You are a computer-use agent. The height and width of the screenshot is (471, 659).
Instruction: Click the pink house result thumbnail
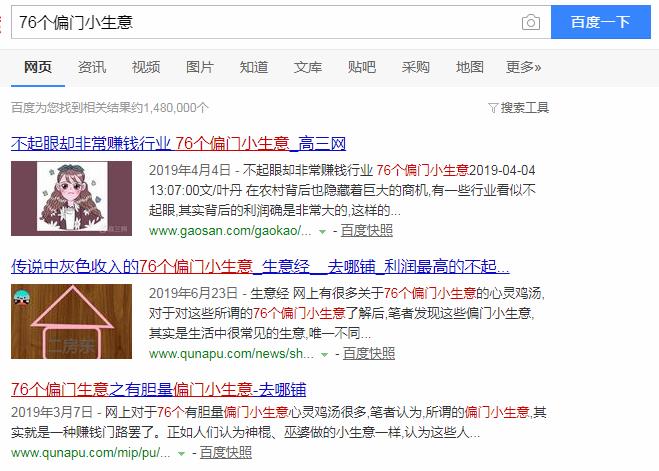click(71, 321)
